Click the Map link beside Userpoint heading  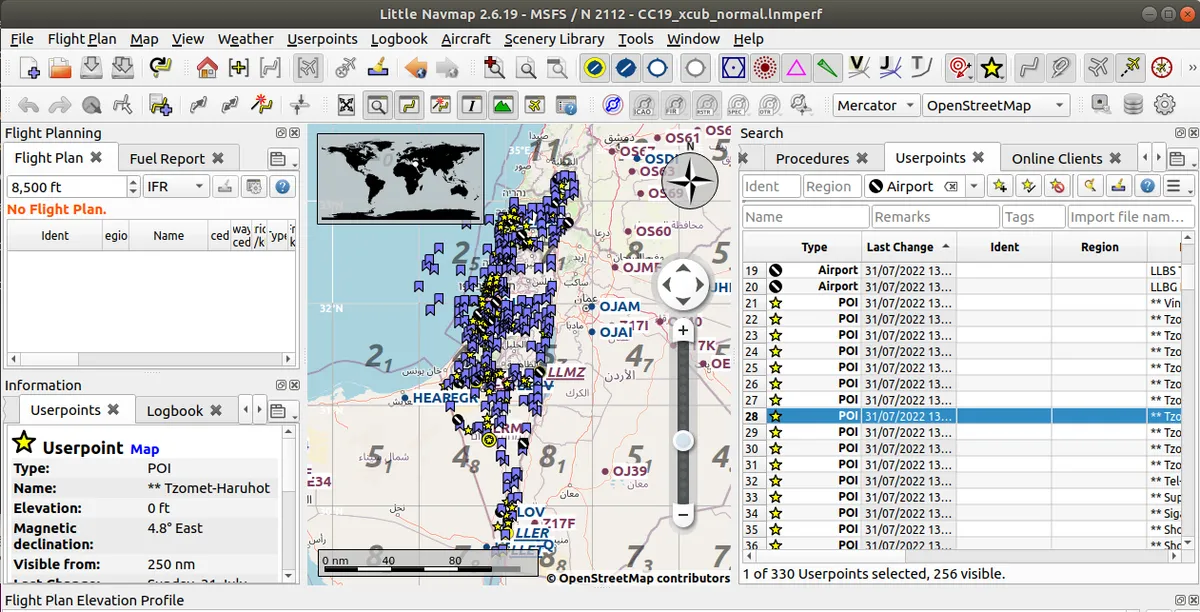click(x=145, y=449)
